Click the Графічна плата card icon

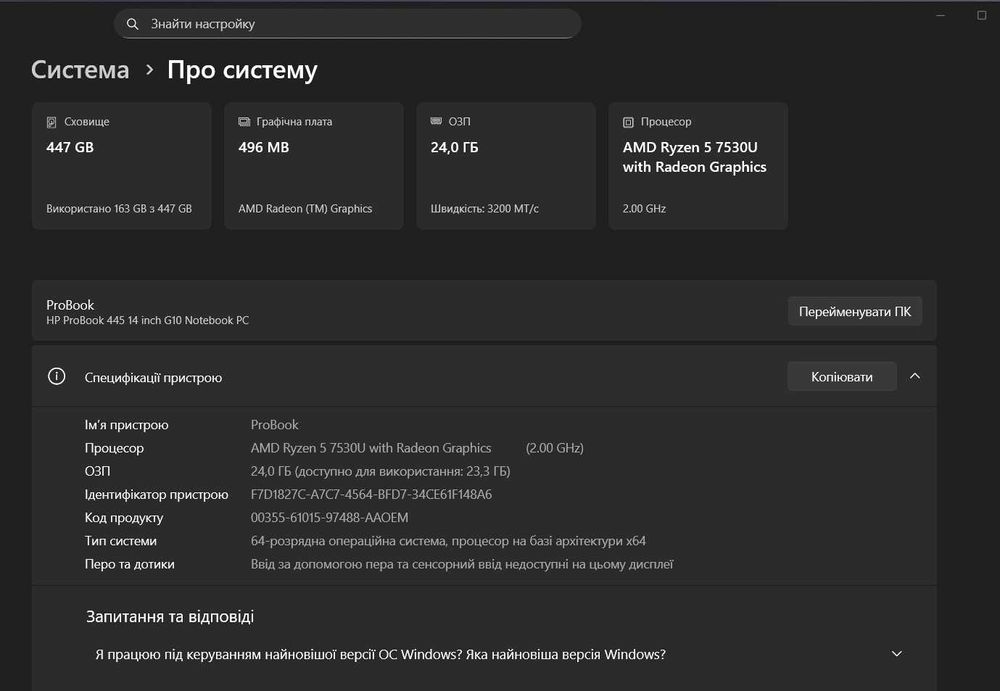[x=244, y=121]
